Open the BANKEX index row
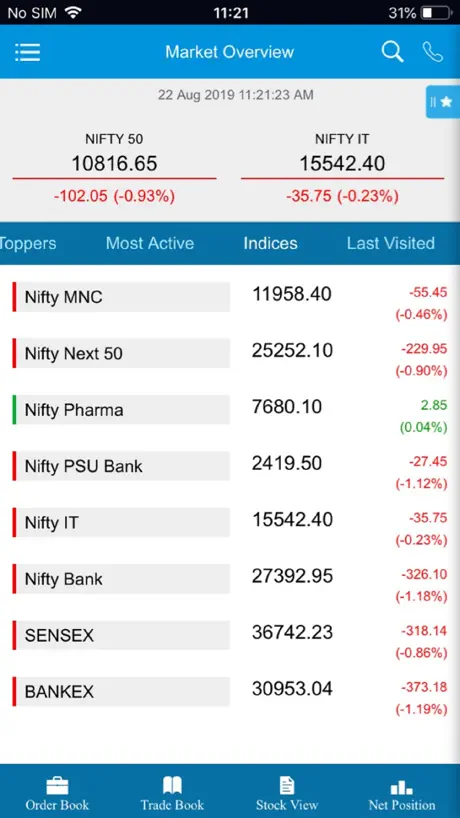 (230, 692)
